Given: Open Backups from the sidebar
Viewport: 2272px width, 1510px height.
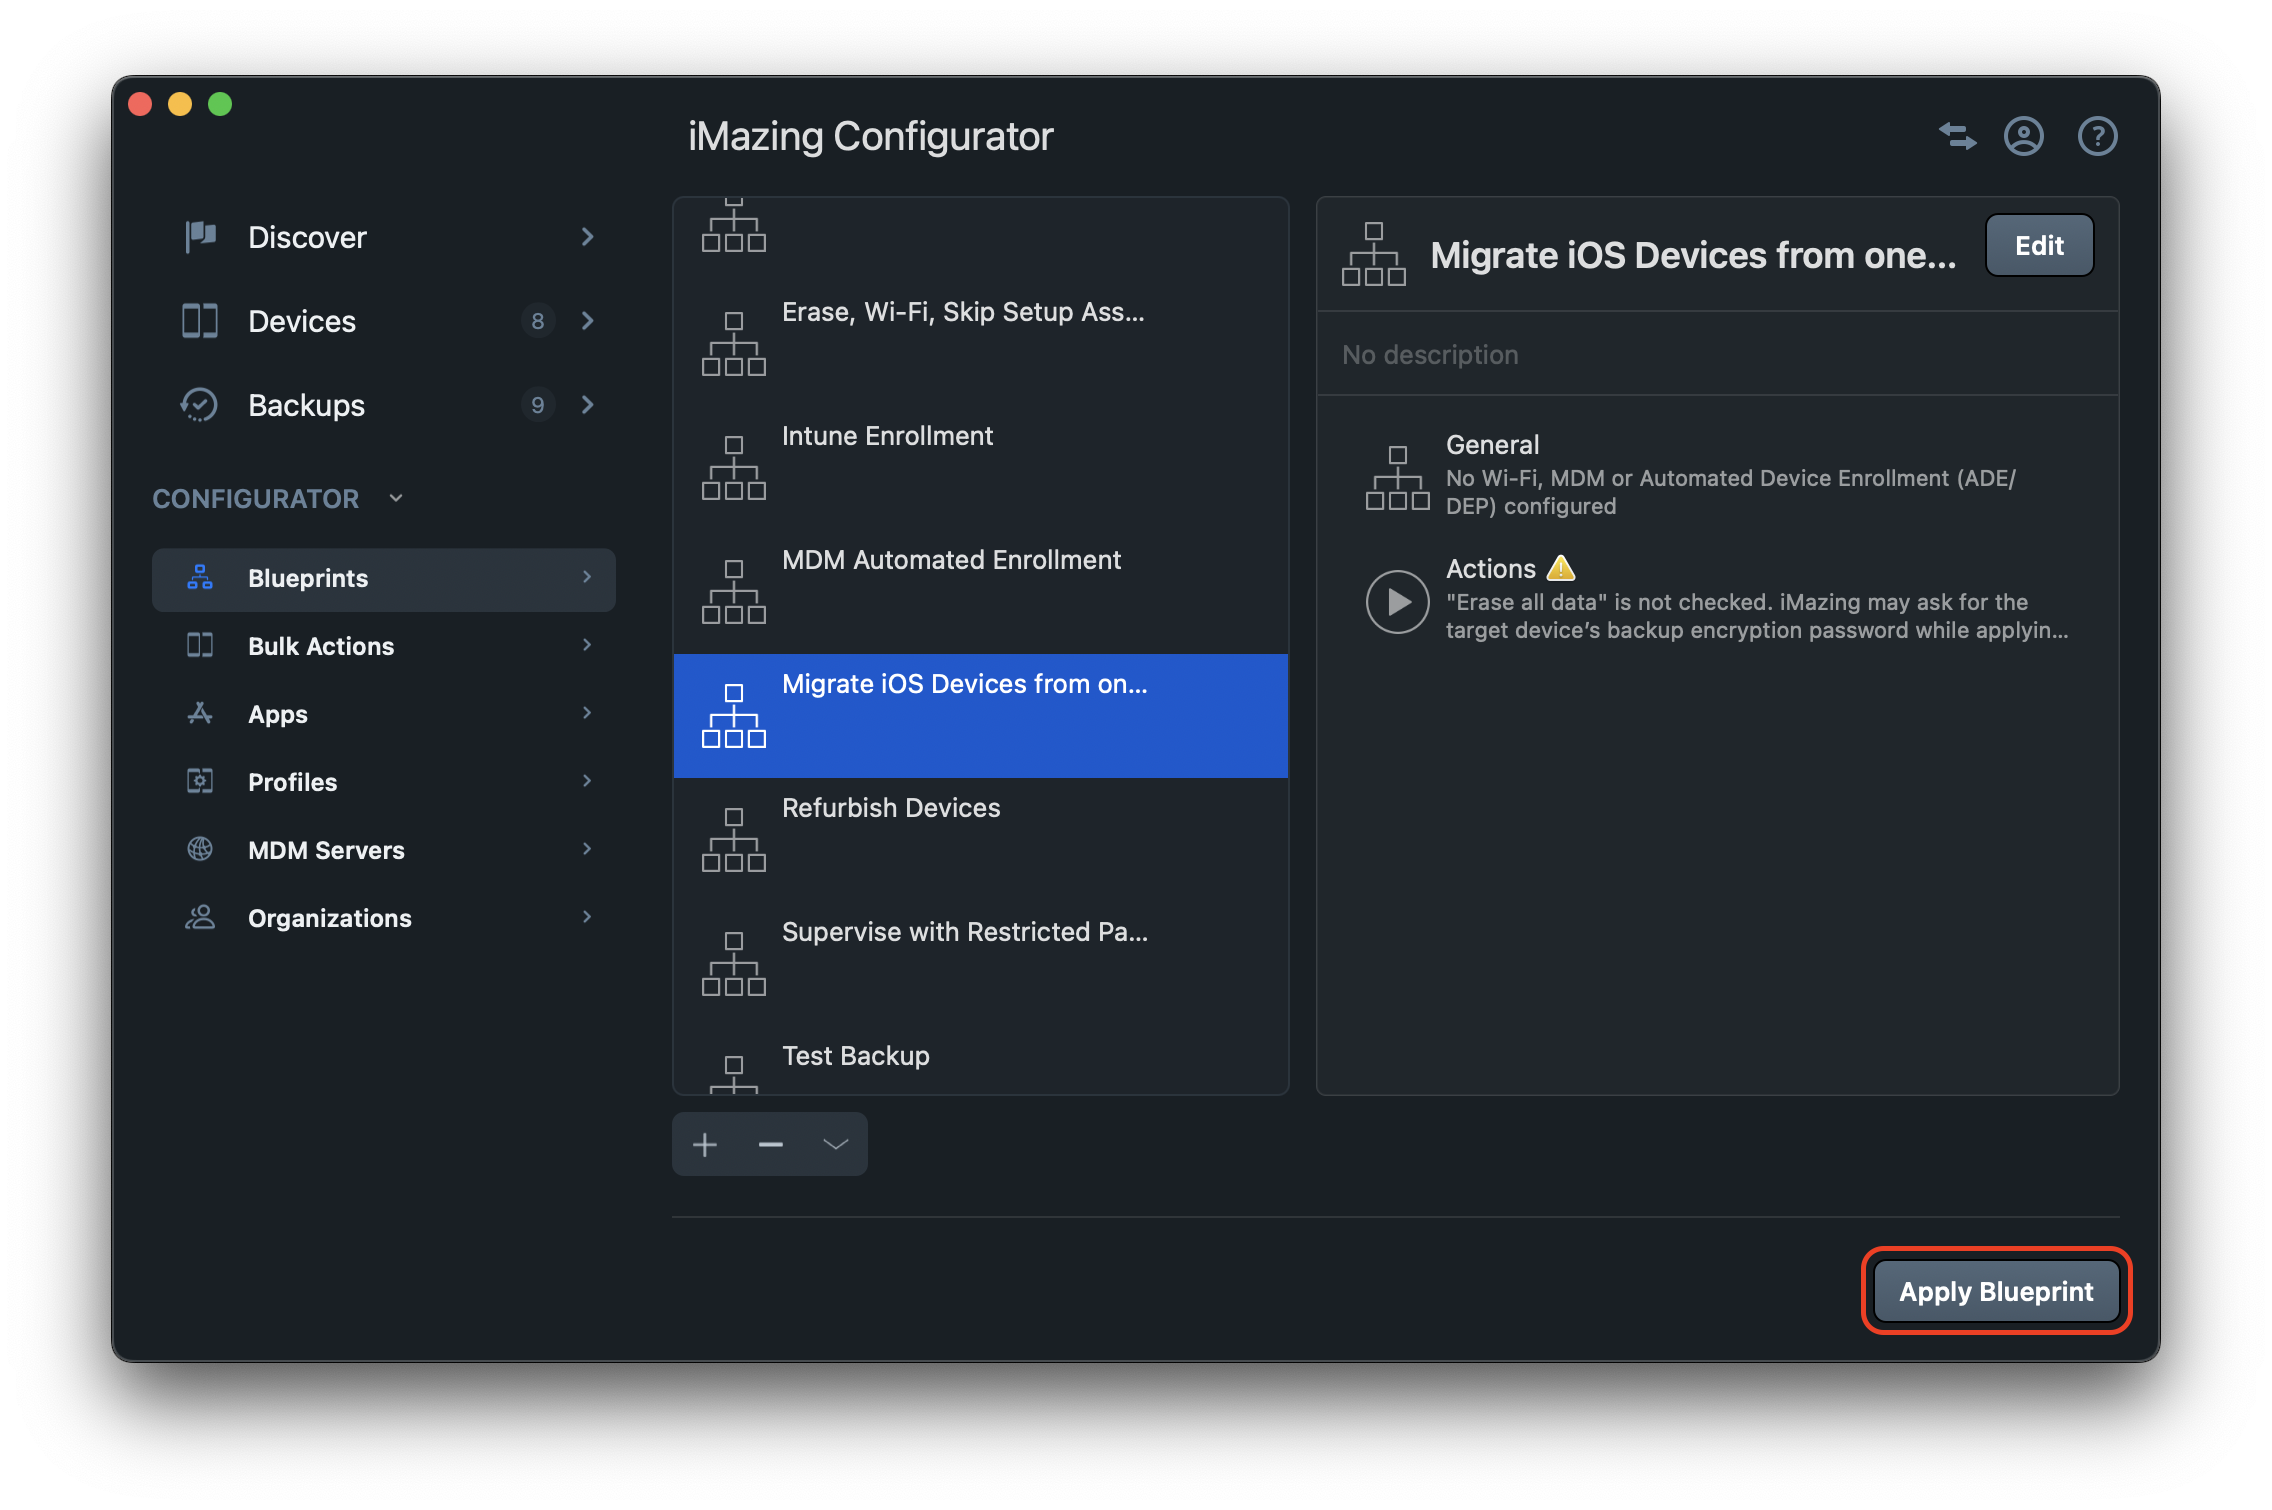Looking at the screenshot, I should 304,405.
